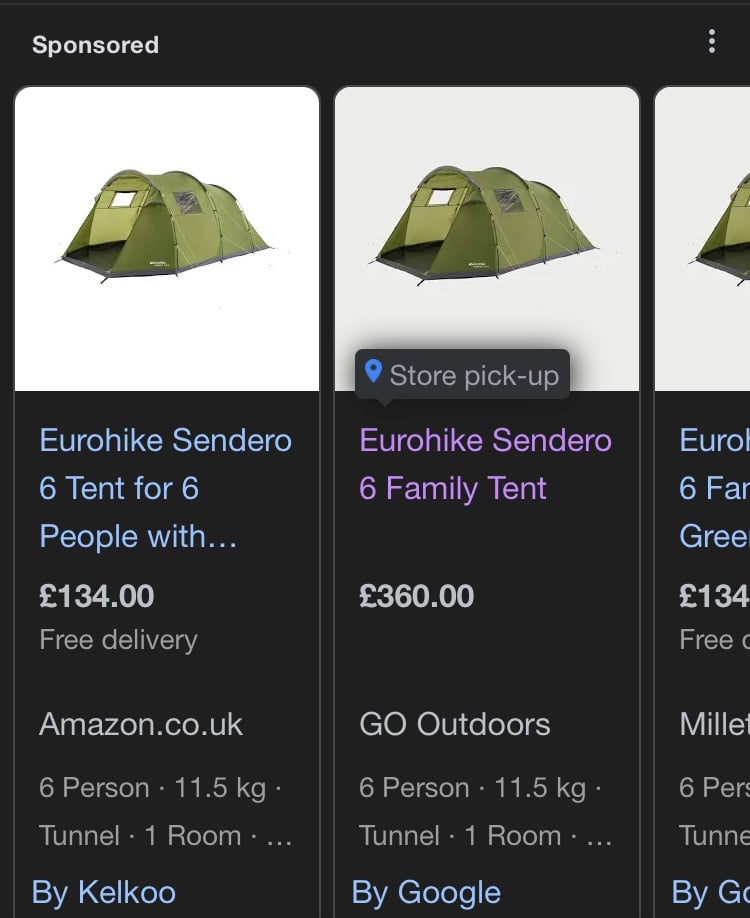This screenshot has width=750, height=918.
Task: Click the blue location pin icon
Action: [373, 372]
